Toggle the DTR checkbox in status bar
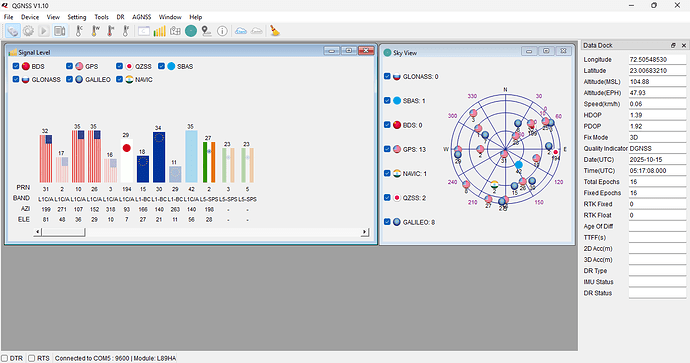This screenshot has height=363, width=690. pos(4,358)
